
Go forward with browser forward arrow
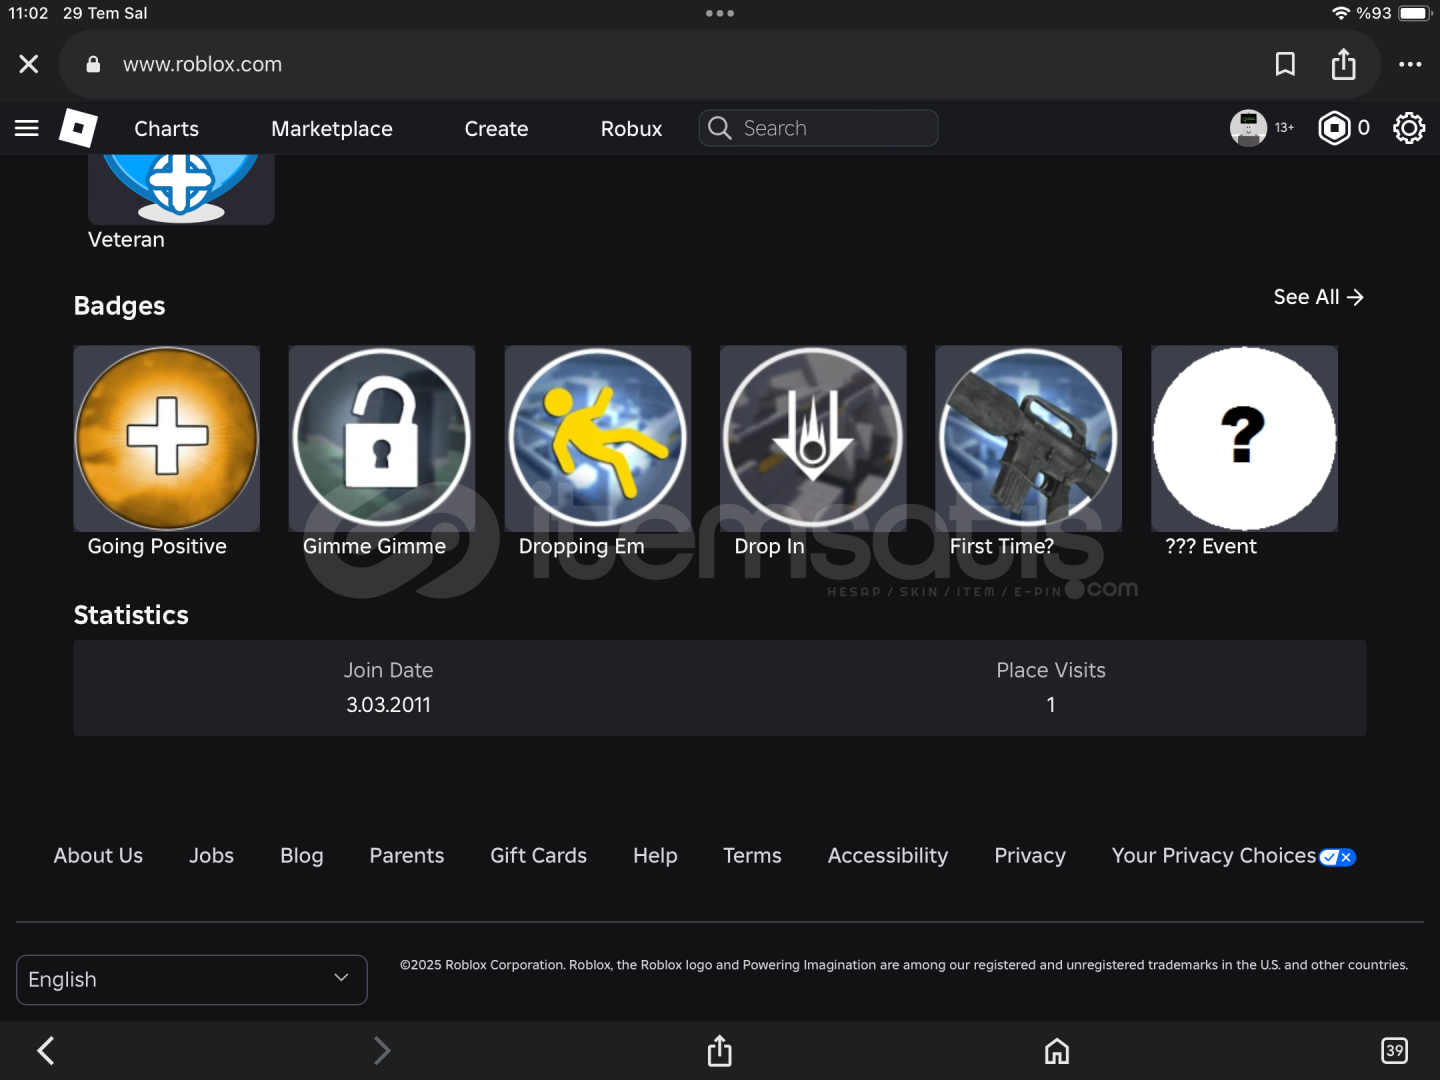pyautogui.click(x=381, y=1050)
